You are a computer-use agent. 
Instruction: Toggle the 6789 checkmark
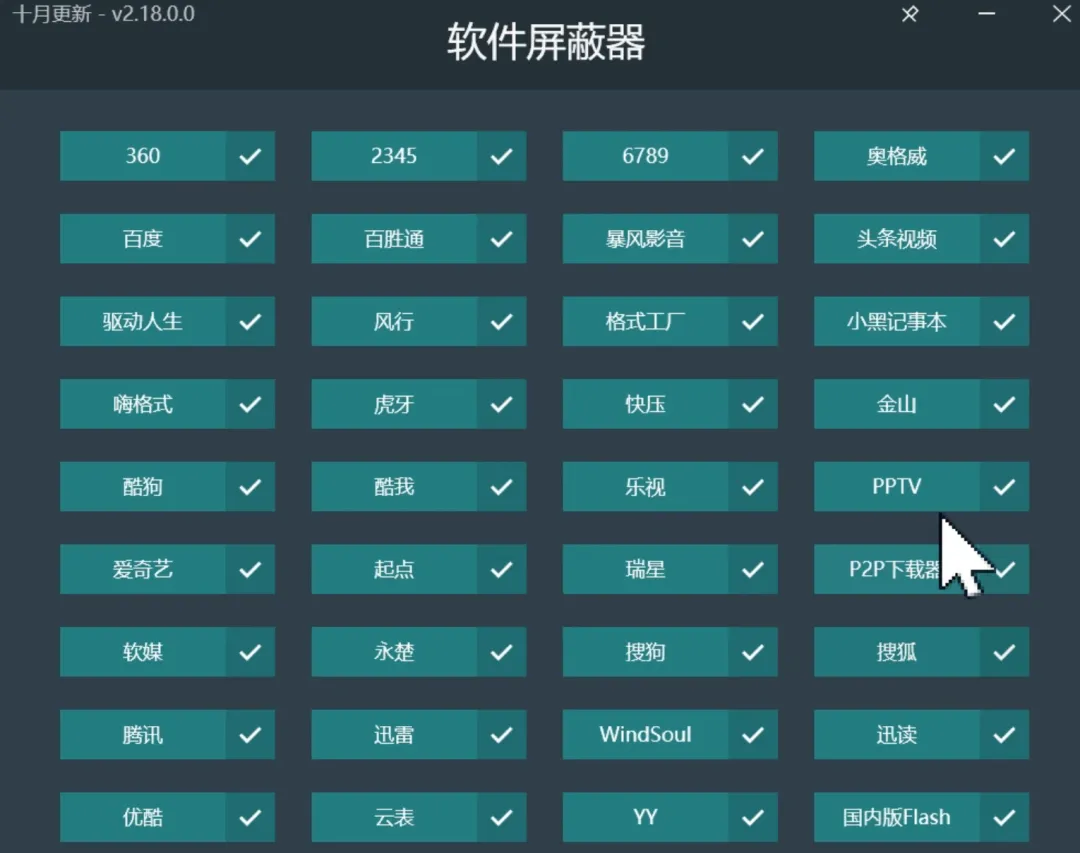753,156
